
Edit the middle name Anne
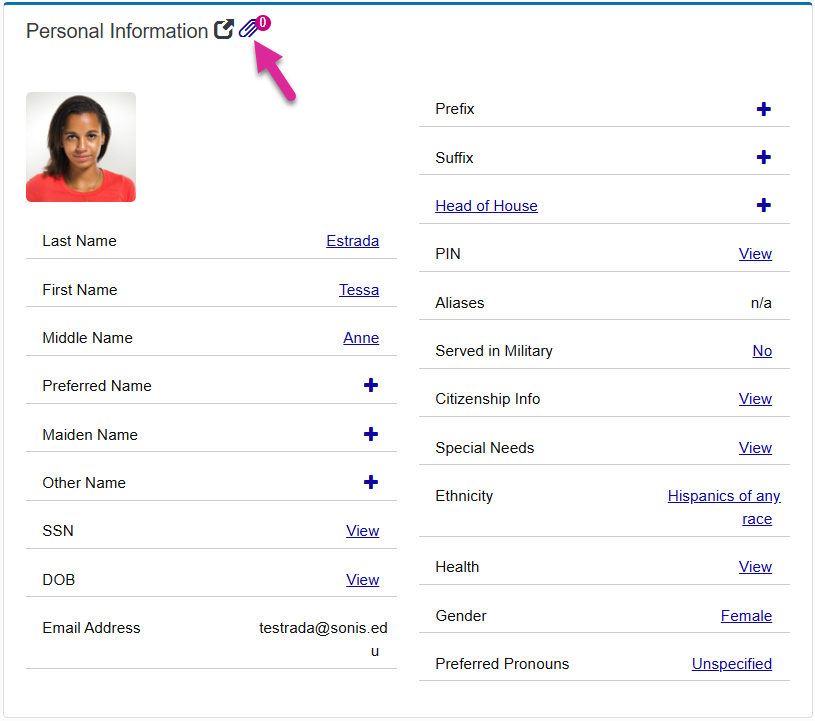coord(360,338)
